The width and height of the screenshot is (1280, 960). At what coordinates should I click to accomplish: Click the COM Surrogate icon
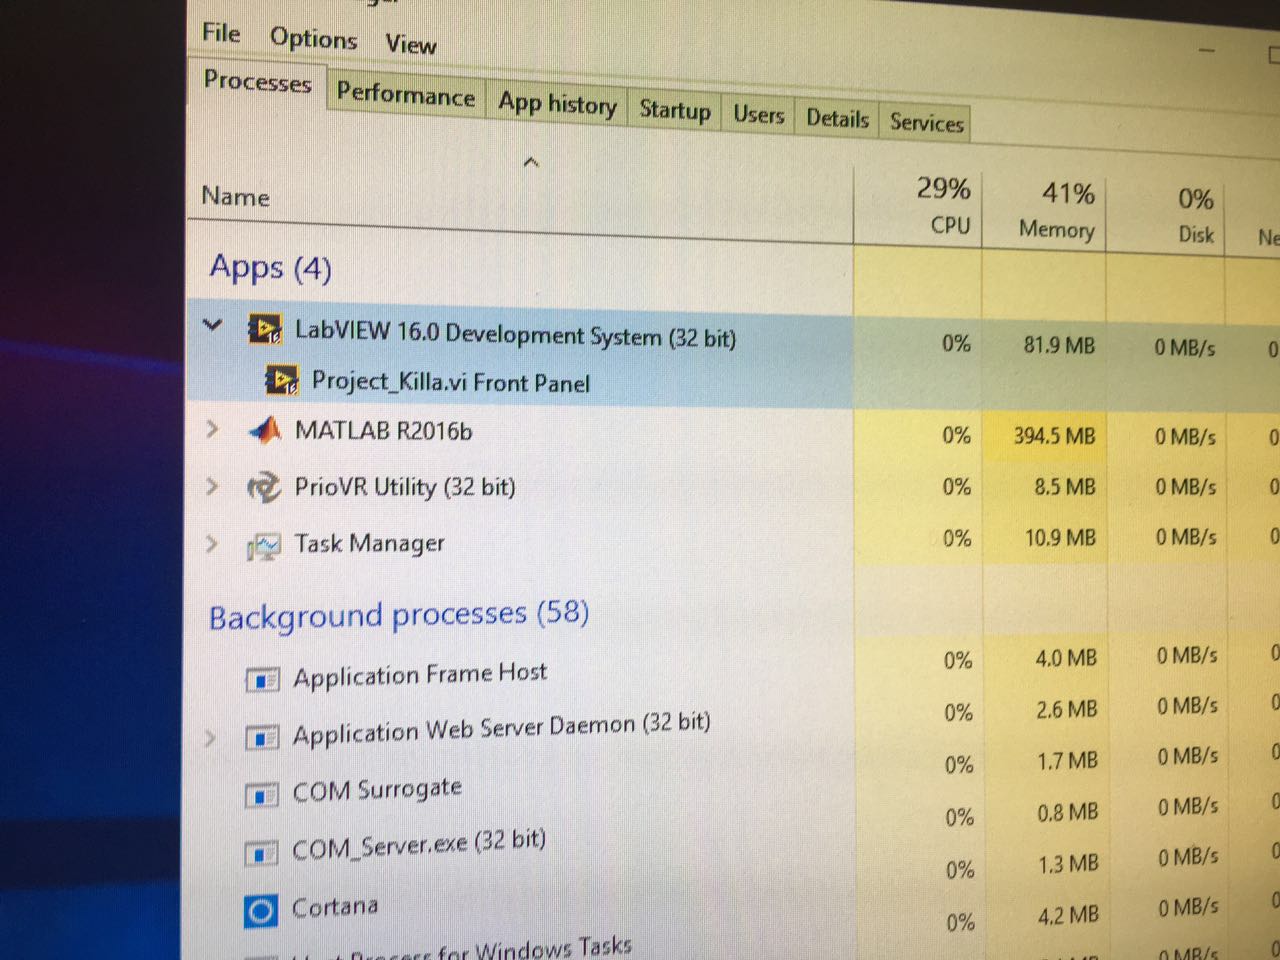[x=261, y=796]
